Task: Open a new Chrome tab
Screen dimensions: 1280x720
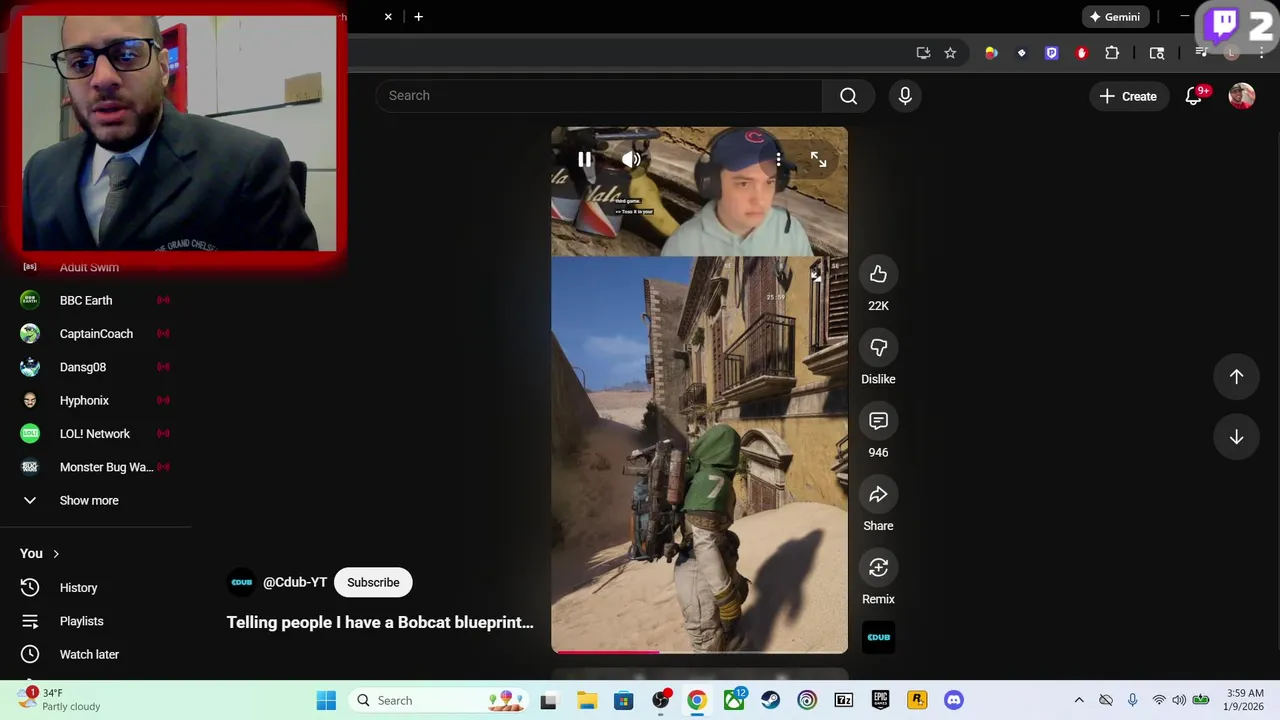Action: [x=418, y=16]
